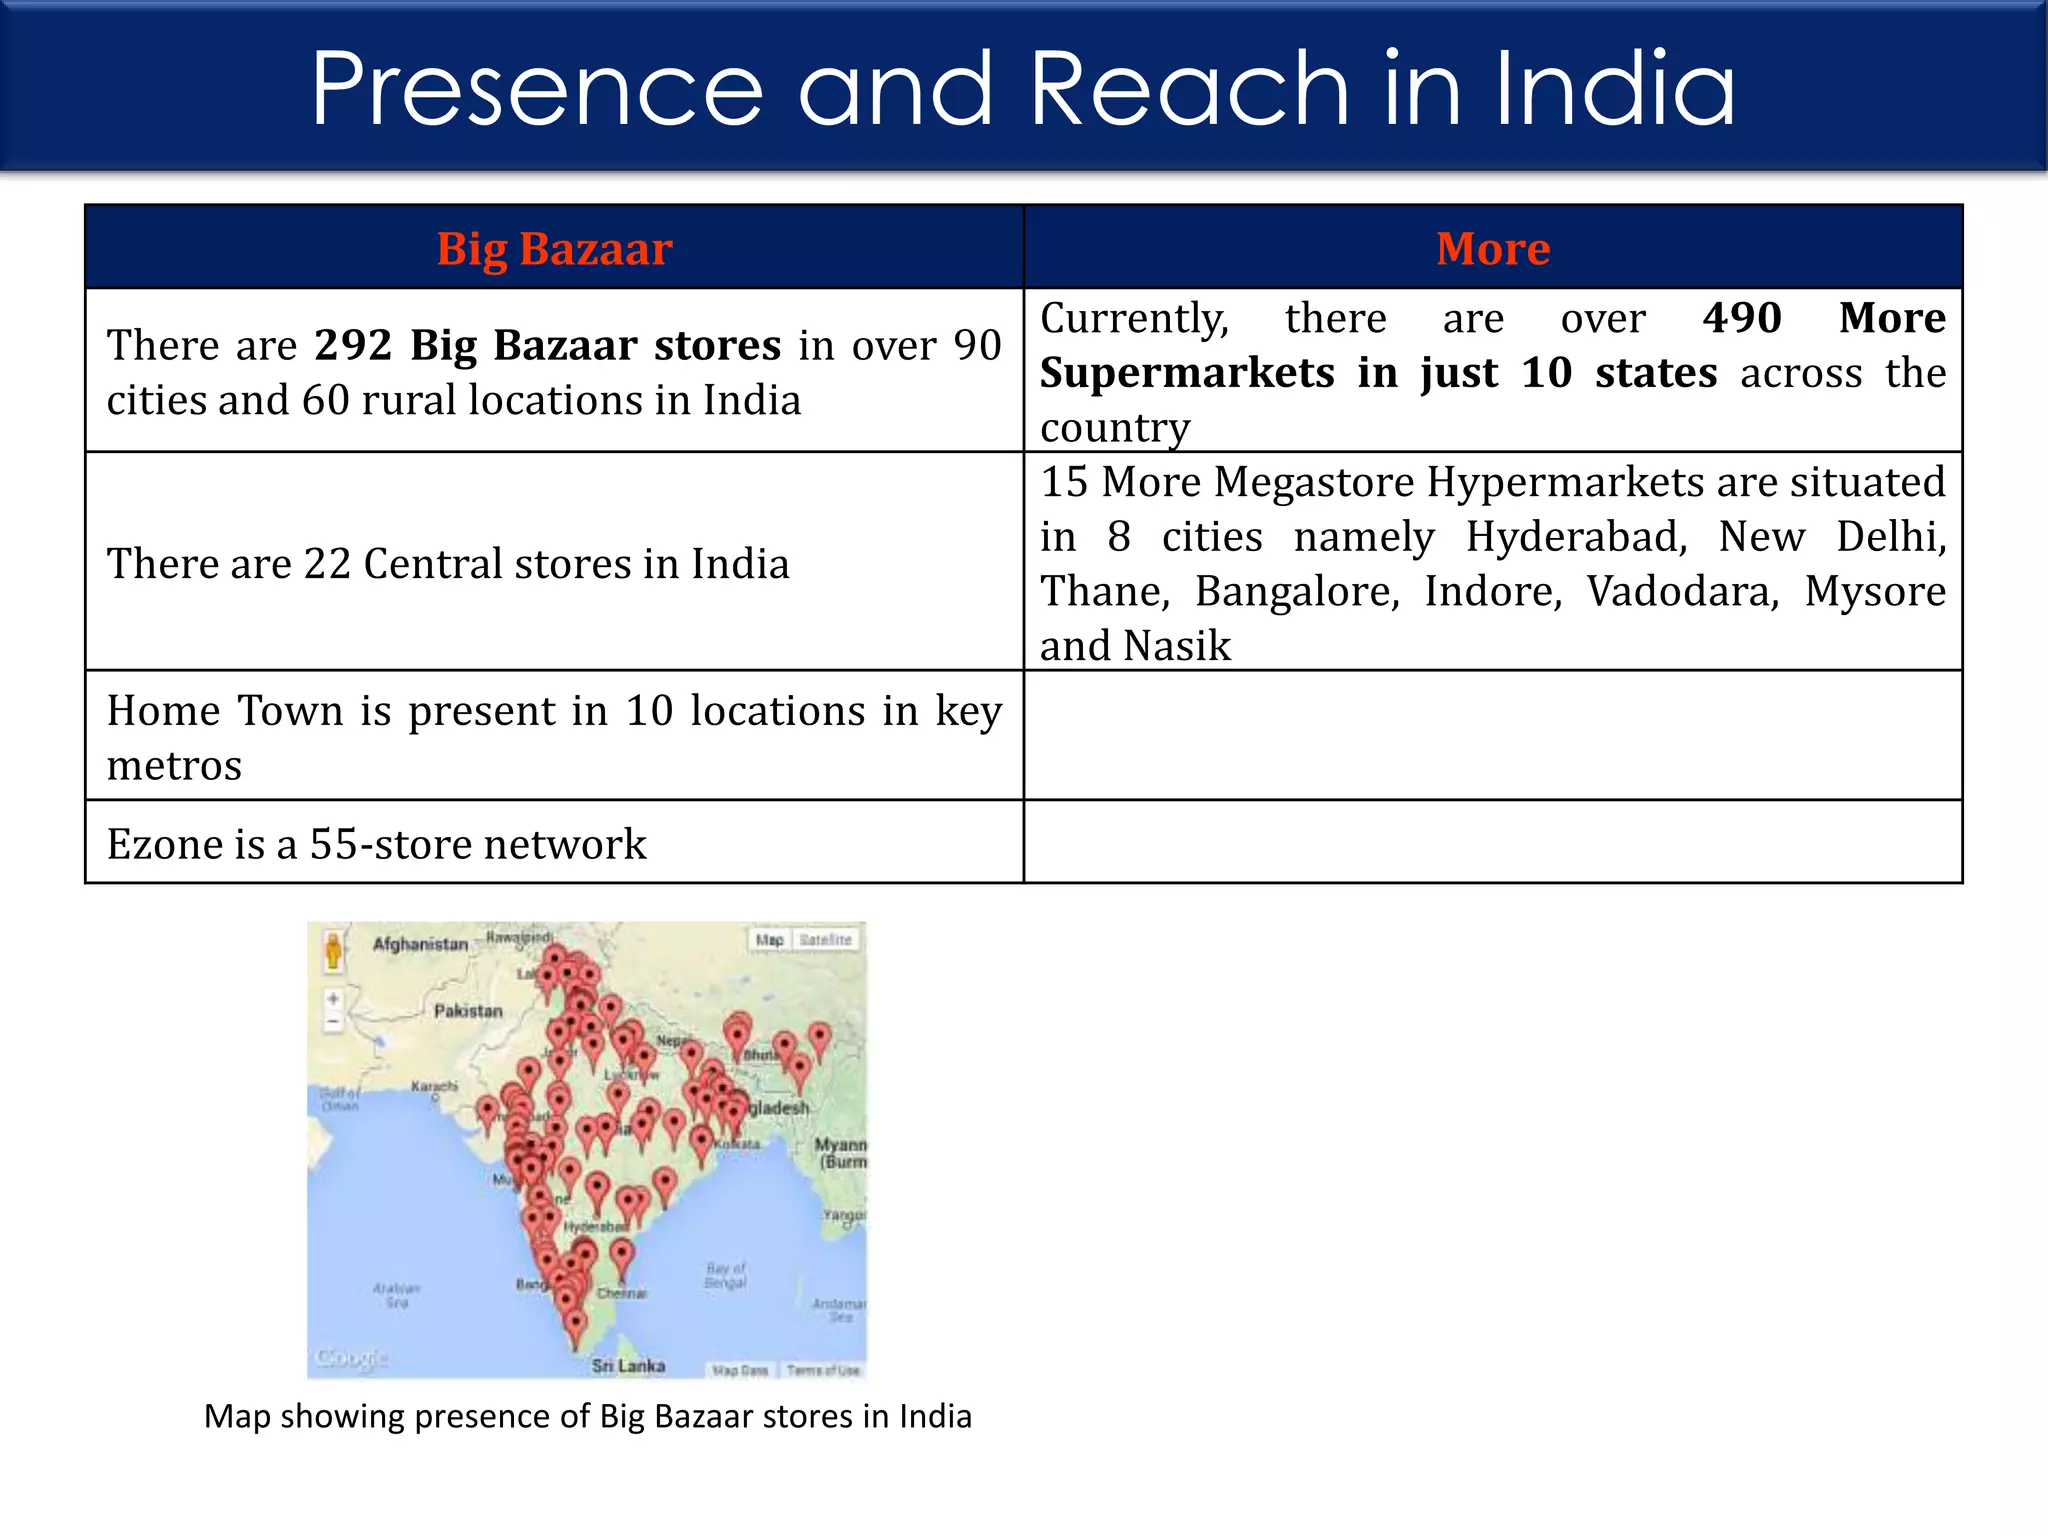The height and width of the screenshot is (1536, 2048).
Task: Click the '22 Central stores in India' cell
Action: point(555,562)
